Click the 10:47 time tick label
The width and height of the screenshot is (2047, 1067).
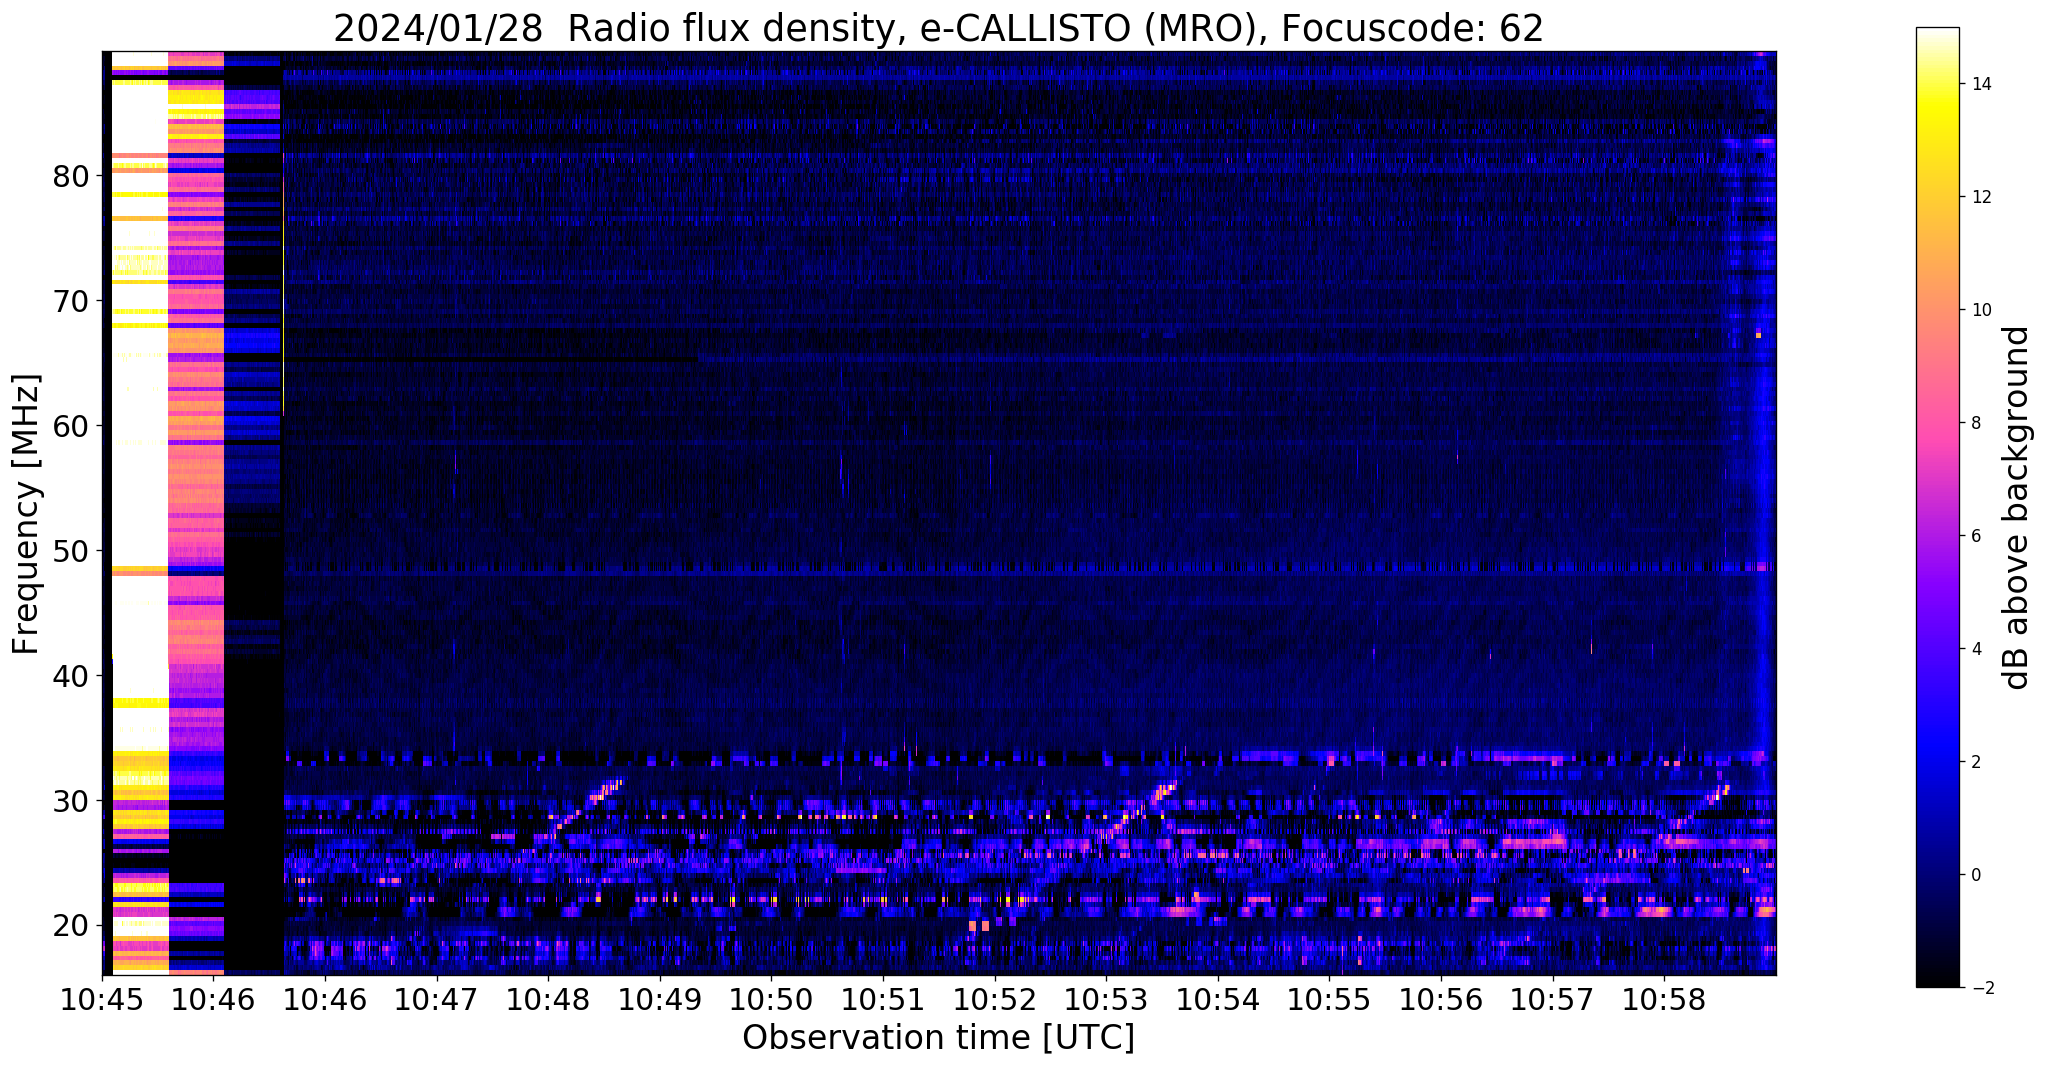coord(437,1000)
